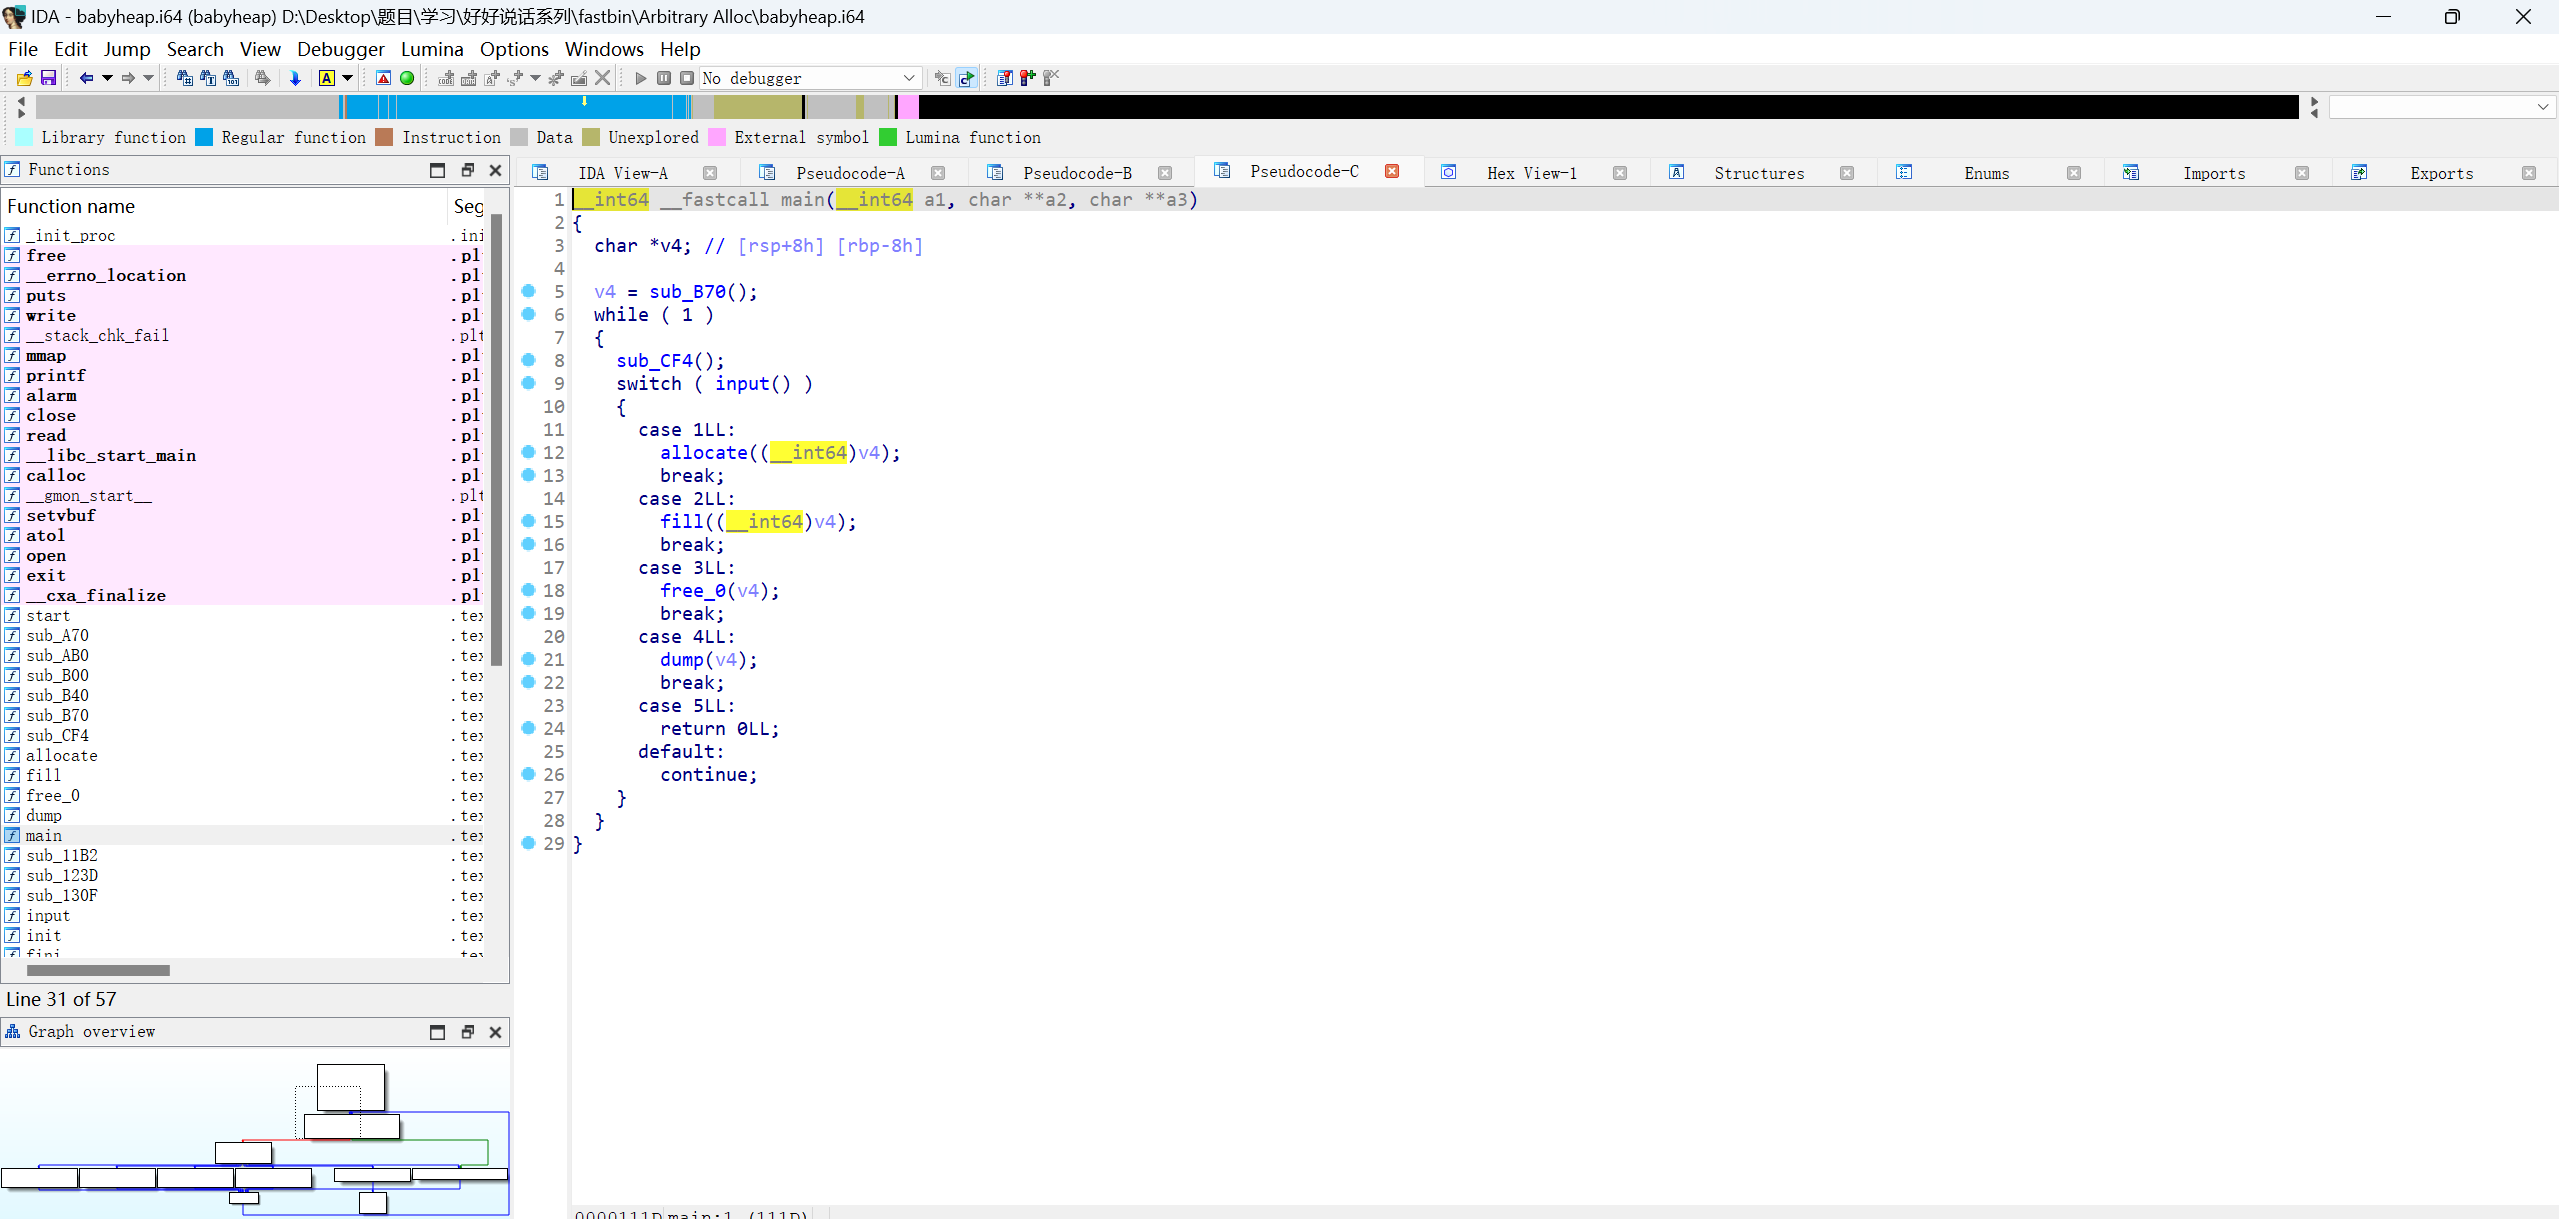Select the sub_B70 function row
This screenshot has height=1219, width=2559.
click(x=244, y=716)
